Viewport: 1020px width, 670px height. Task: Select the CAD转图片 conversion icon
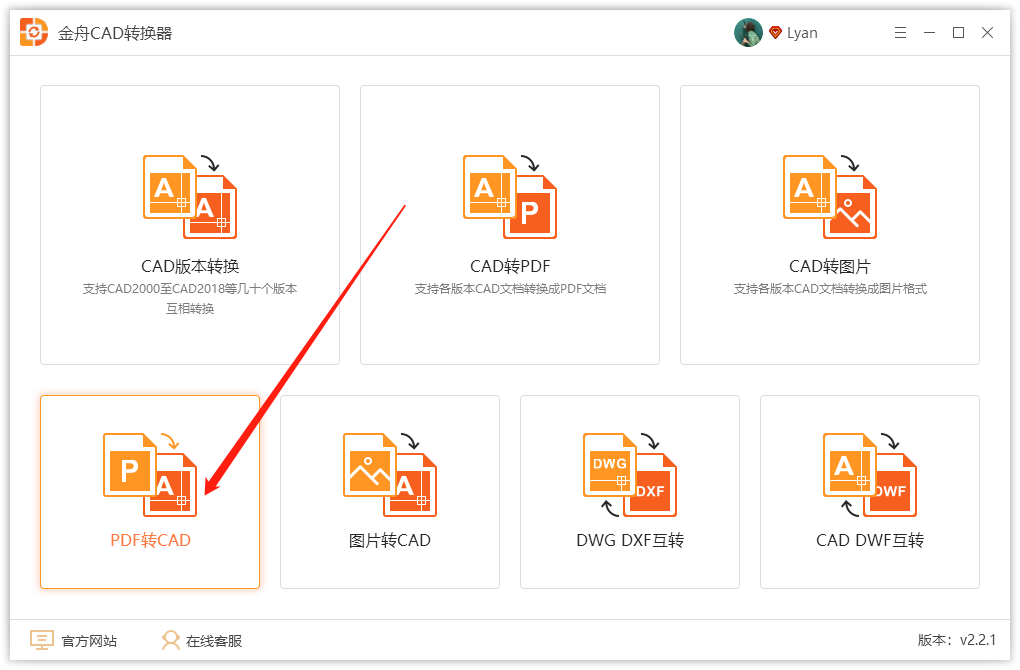point(830,197)
